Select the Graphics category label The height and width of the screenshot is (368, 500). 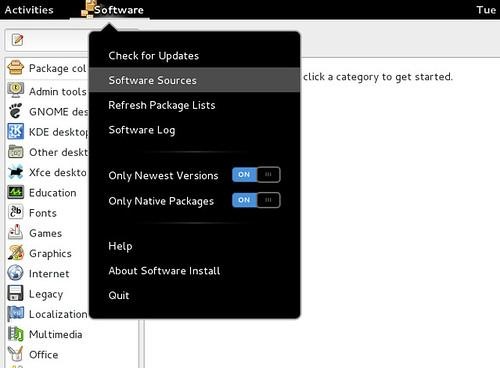[50, 254]
